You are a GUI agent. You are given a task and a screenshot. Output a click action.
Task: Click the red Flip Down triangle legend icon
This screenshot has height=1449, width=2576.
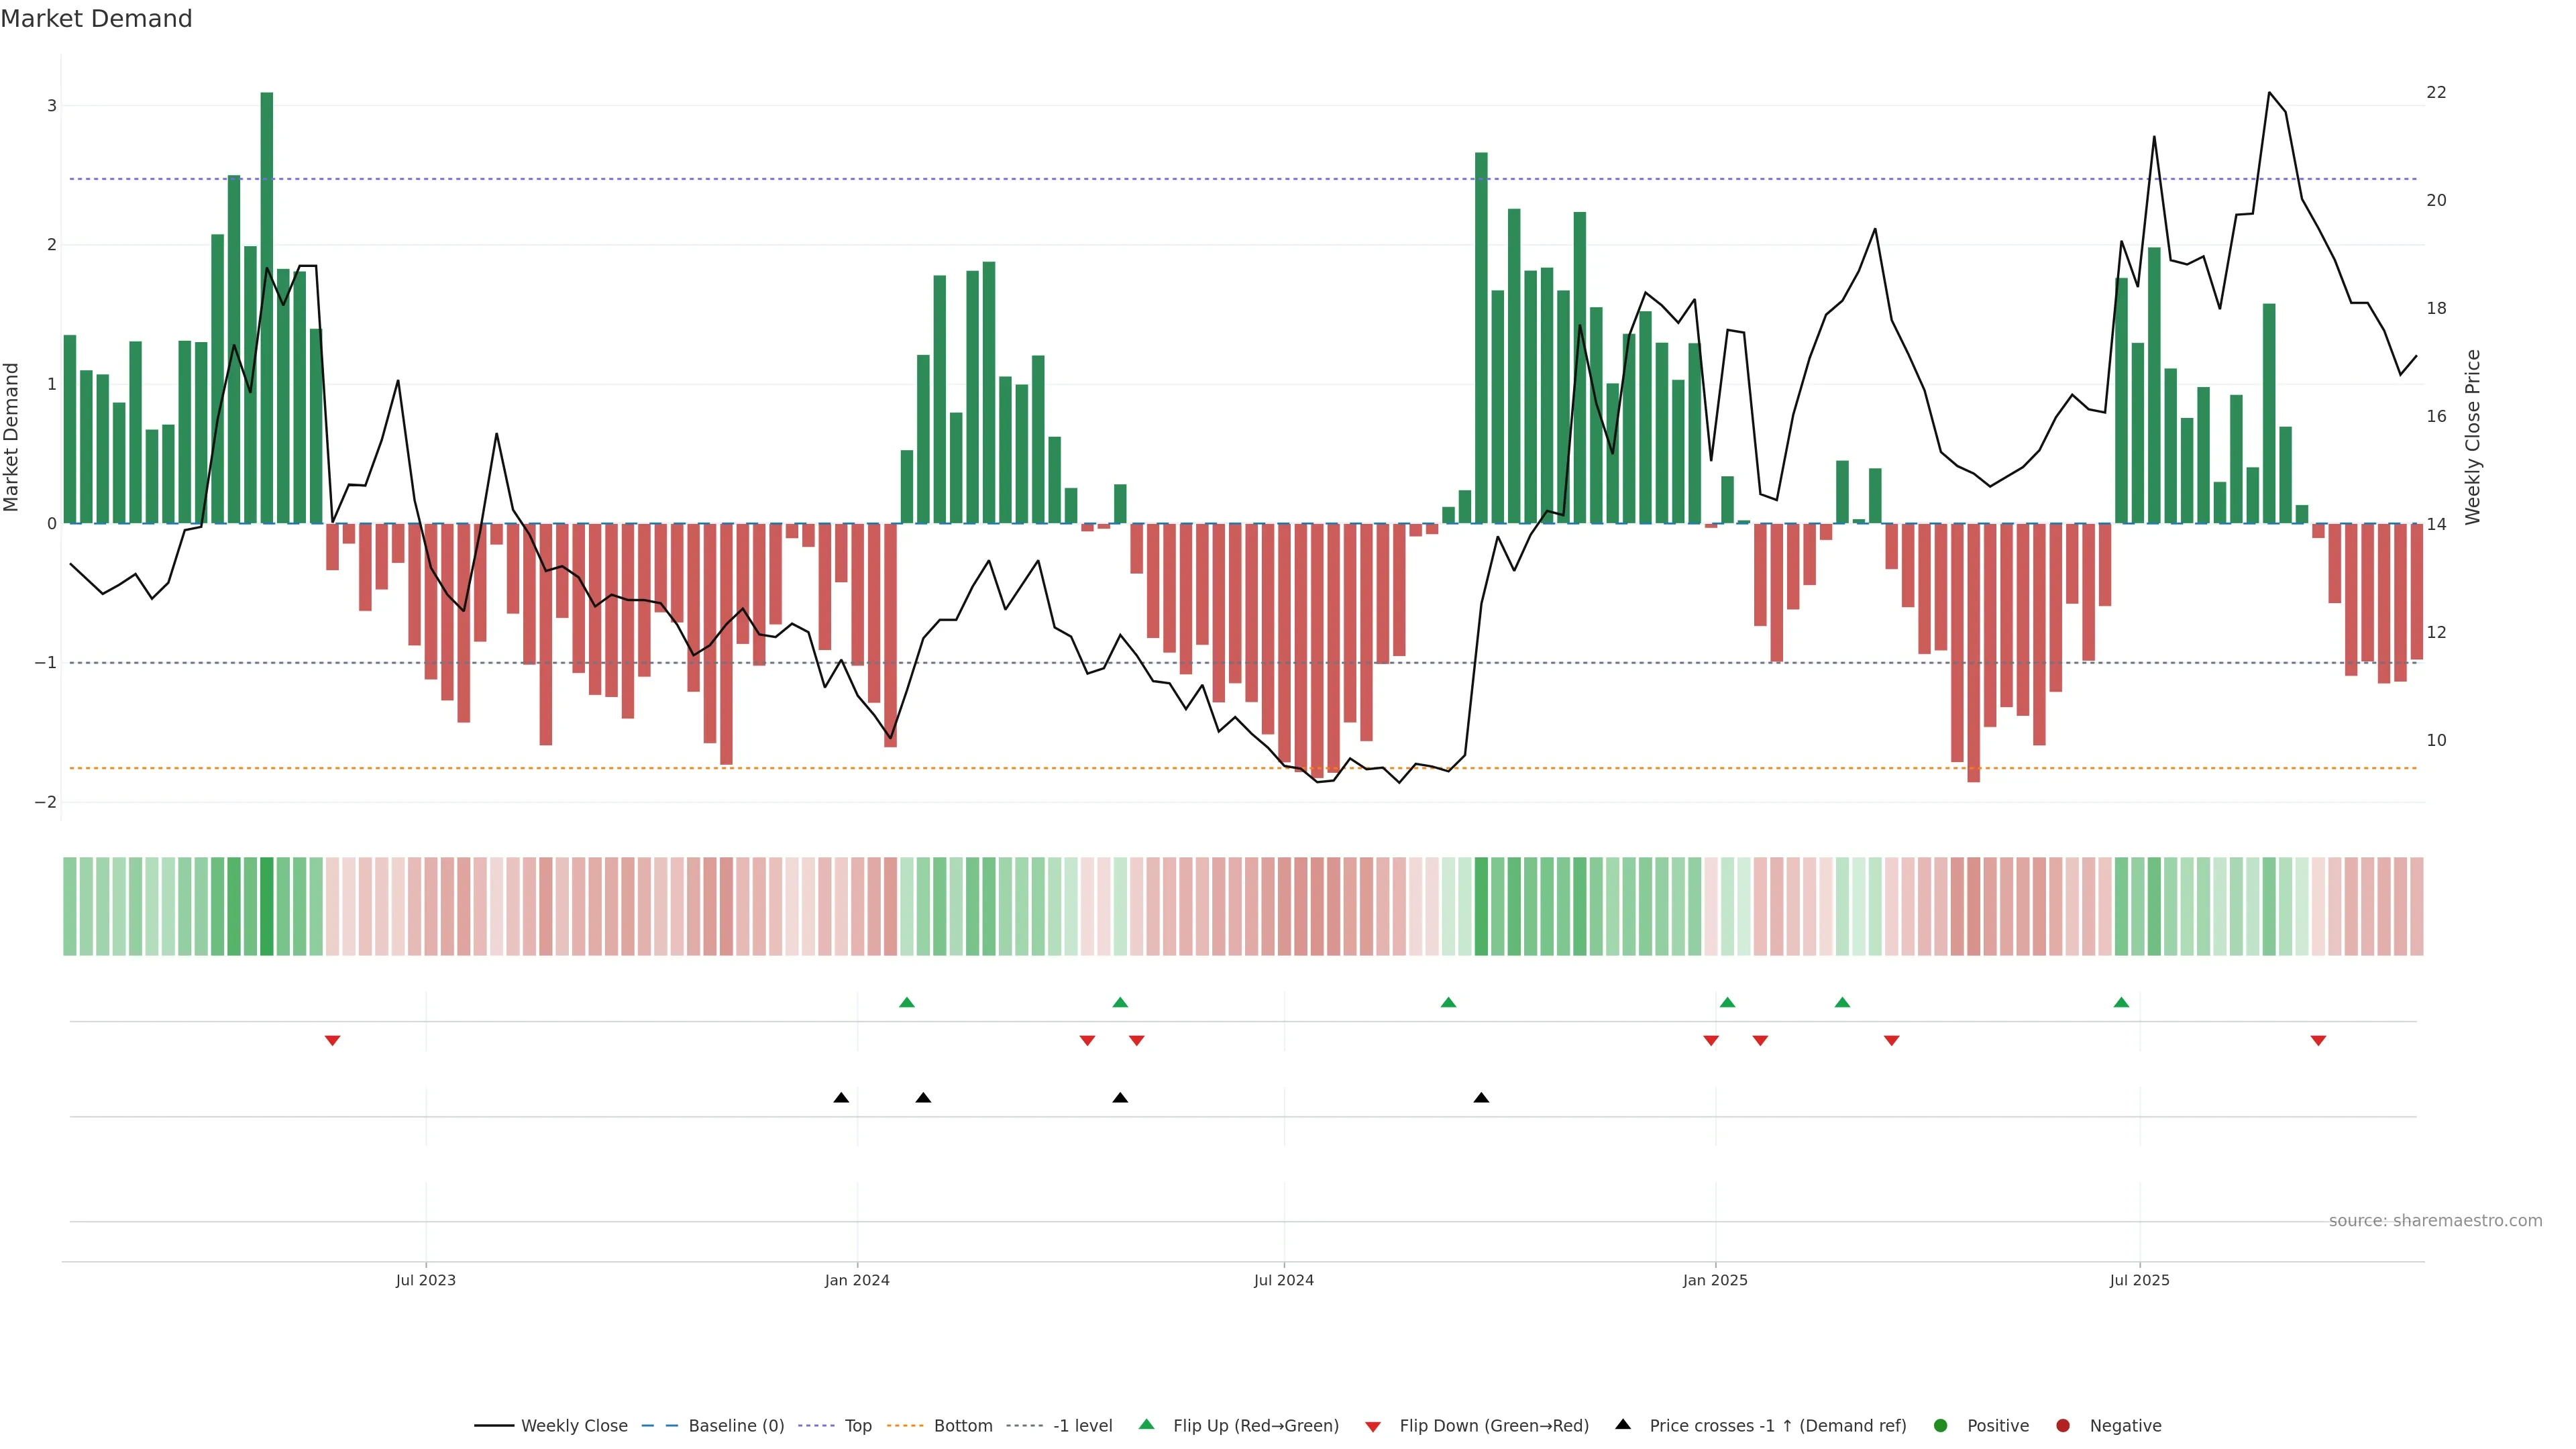pyautogui.click(x=1373, y=1426)
